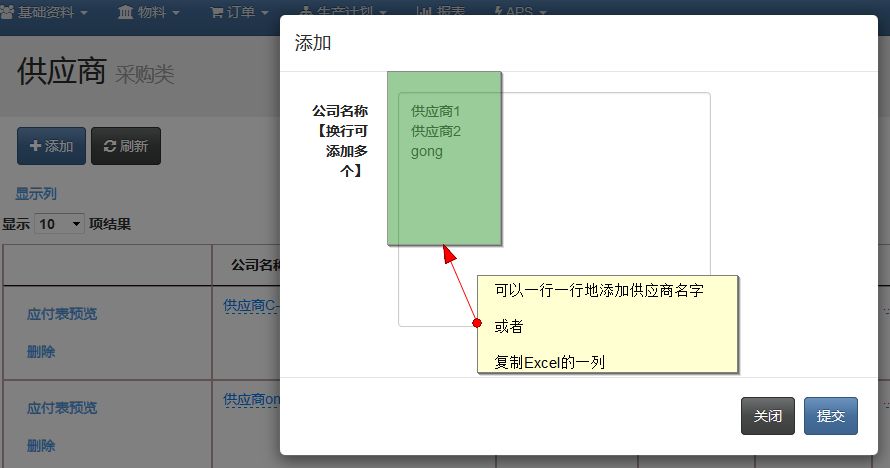The height and width of the screenshot is (468, 890).
Task: Click the red dot annotation marker
Action: tap(477, 323)
